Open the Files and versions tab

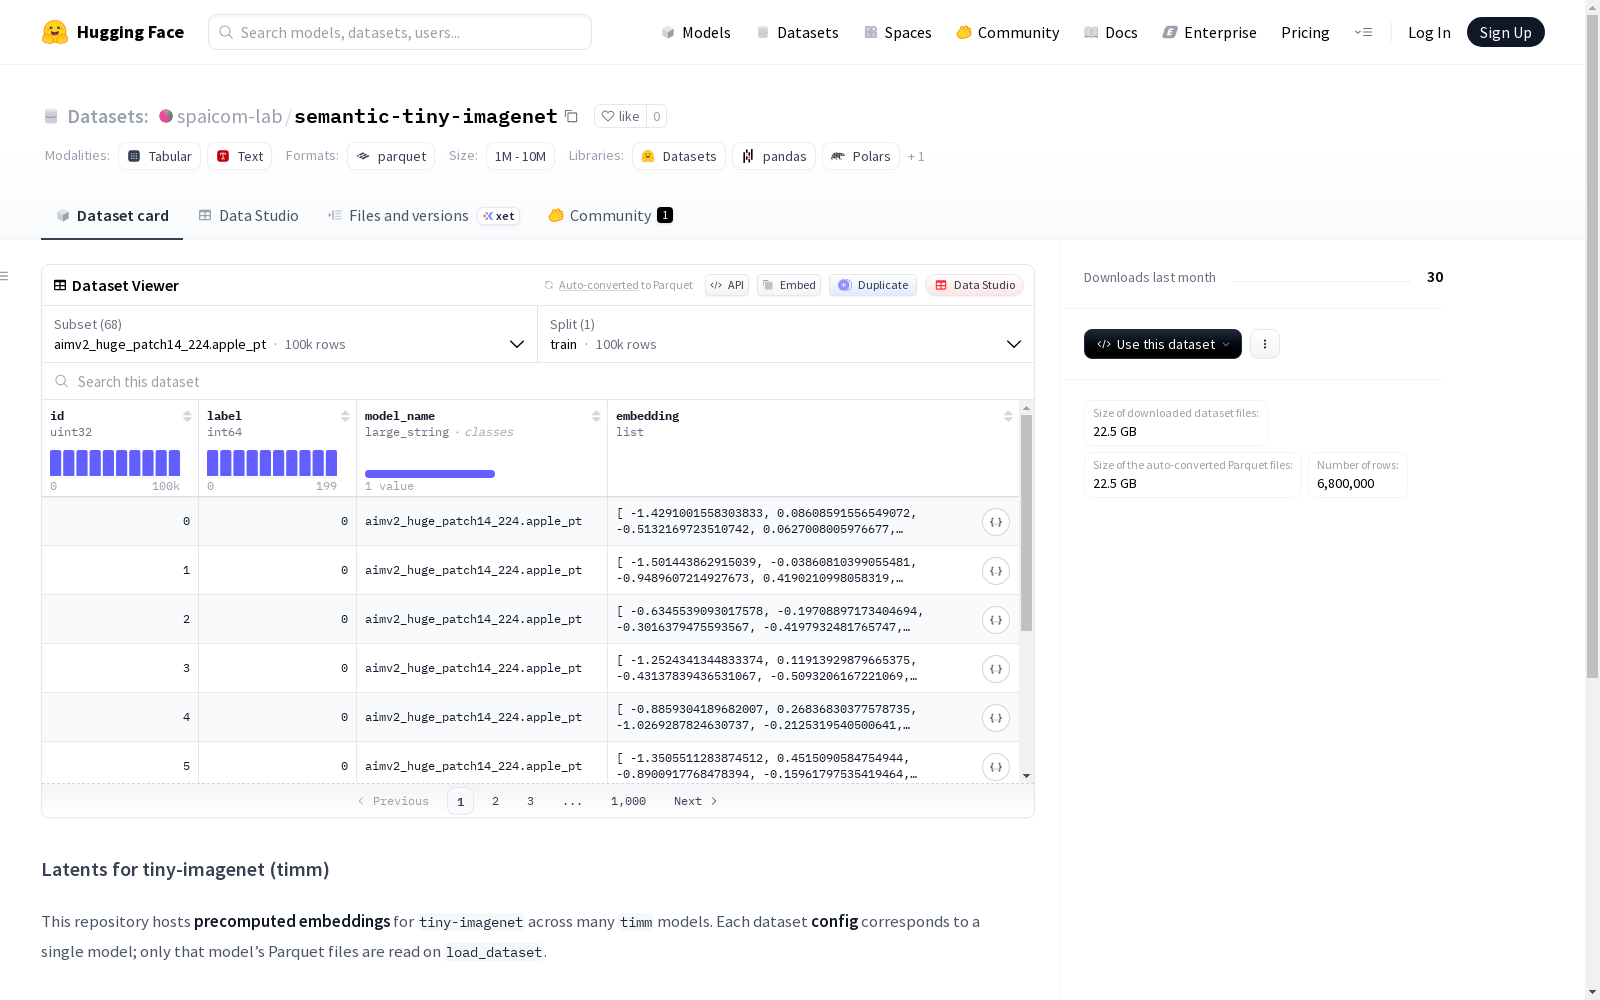[x=424, y=216]
